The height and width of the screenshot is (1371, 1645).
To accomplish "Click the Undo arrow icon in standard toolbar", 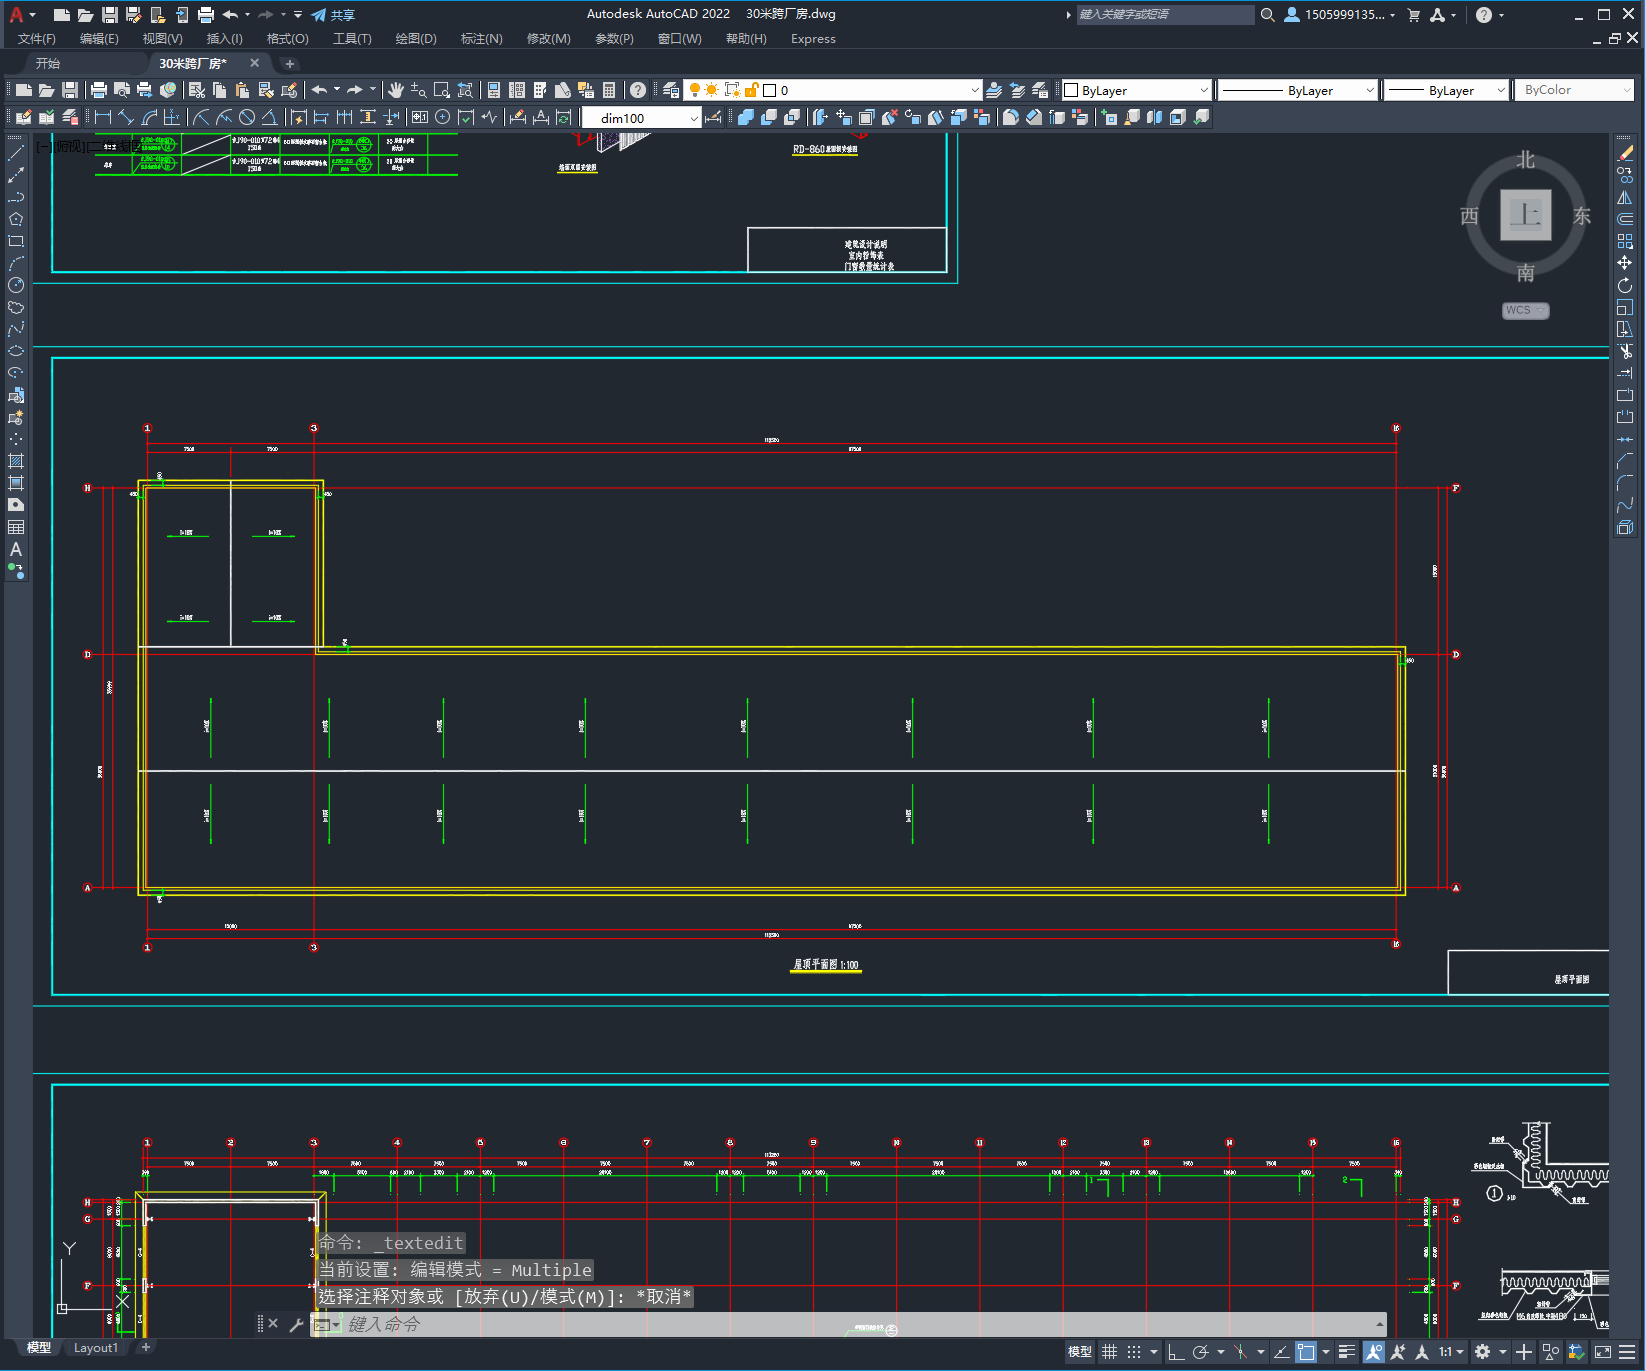I will pos(319,90).
